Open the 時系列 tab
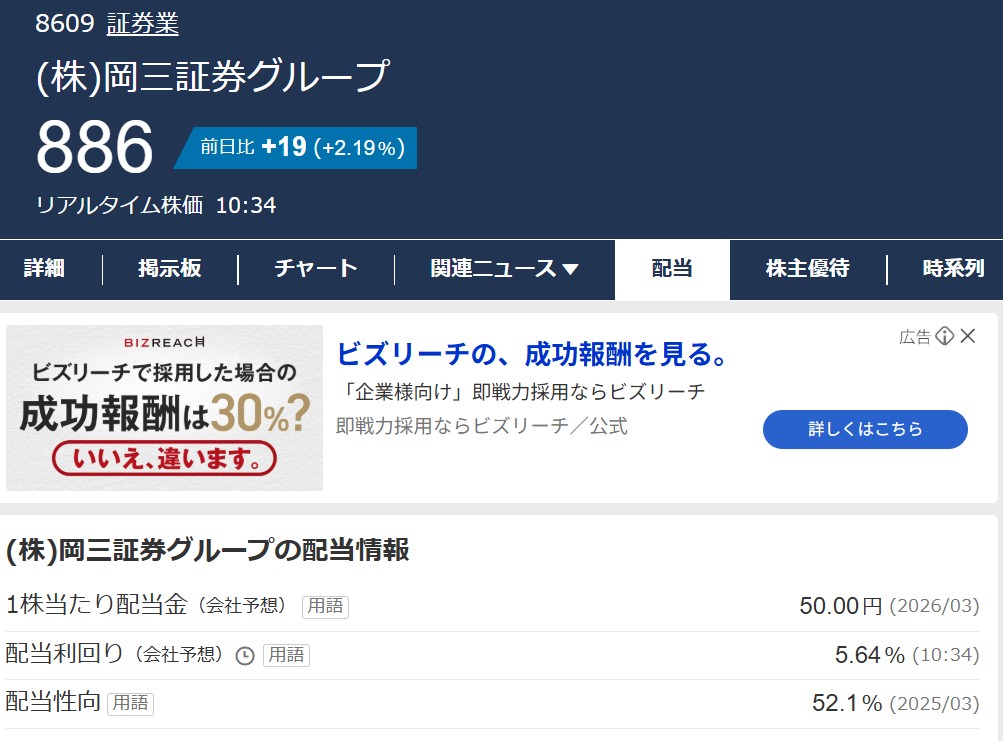Screen dimensions: 1003x741 point(953,269)
